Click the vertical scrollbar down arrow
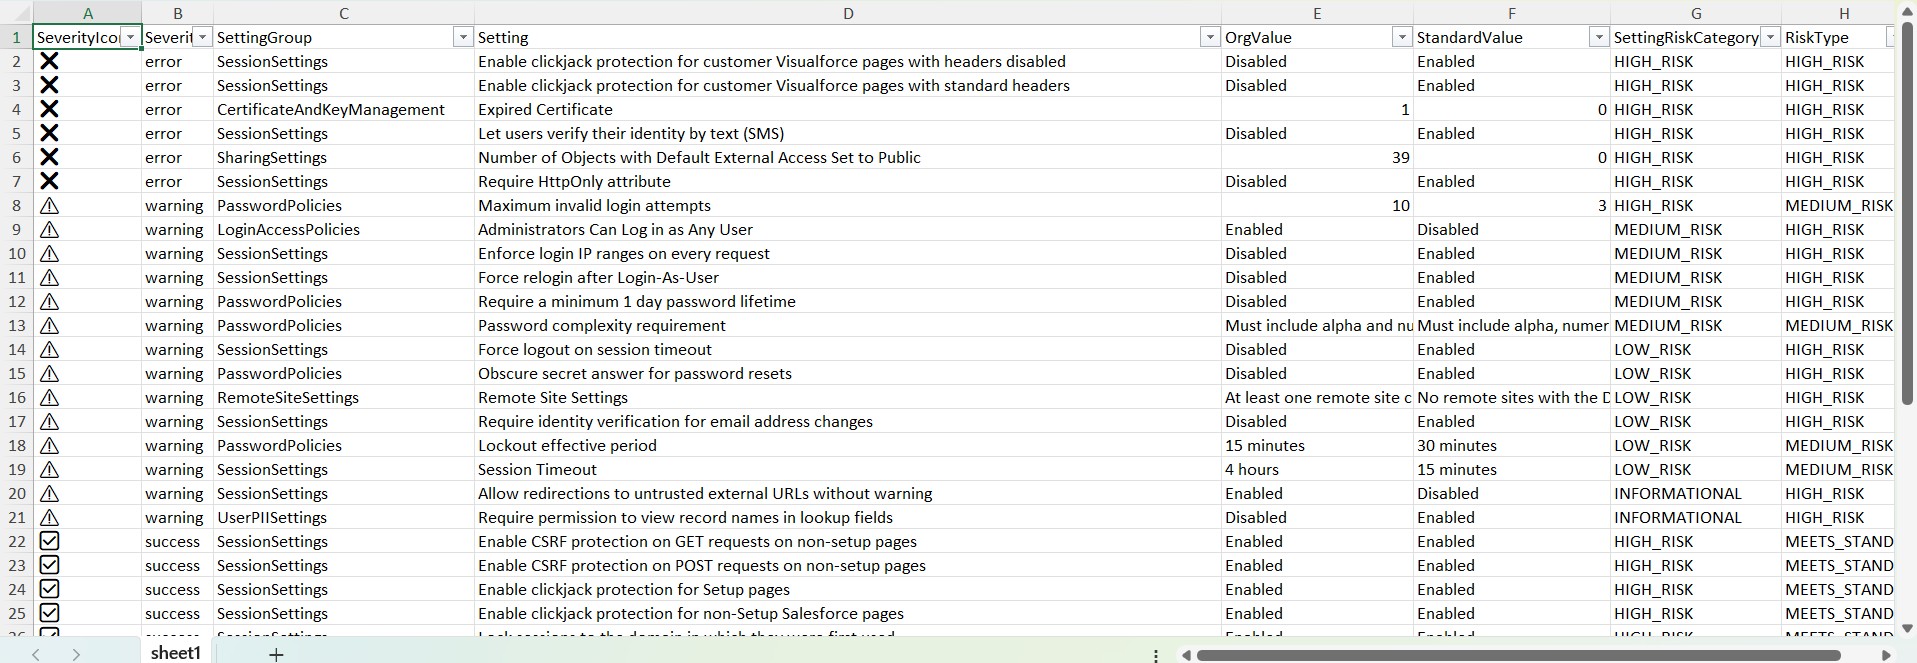 pos(1906,629)
